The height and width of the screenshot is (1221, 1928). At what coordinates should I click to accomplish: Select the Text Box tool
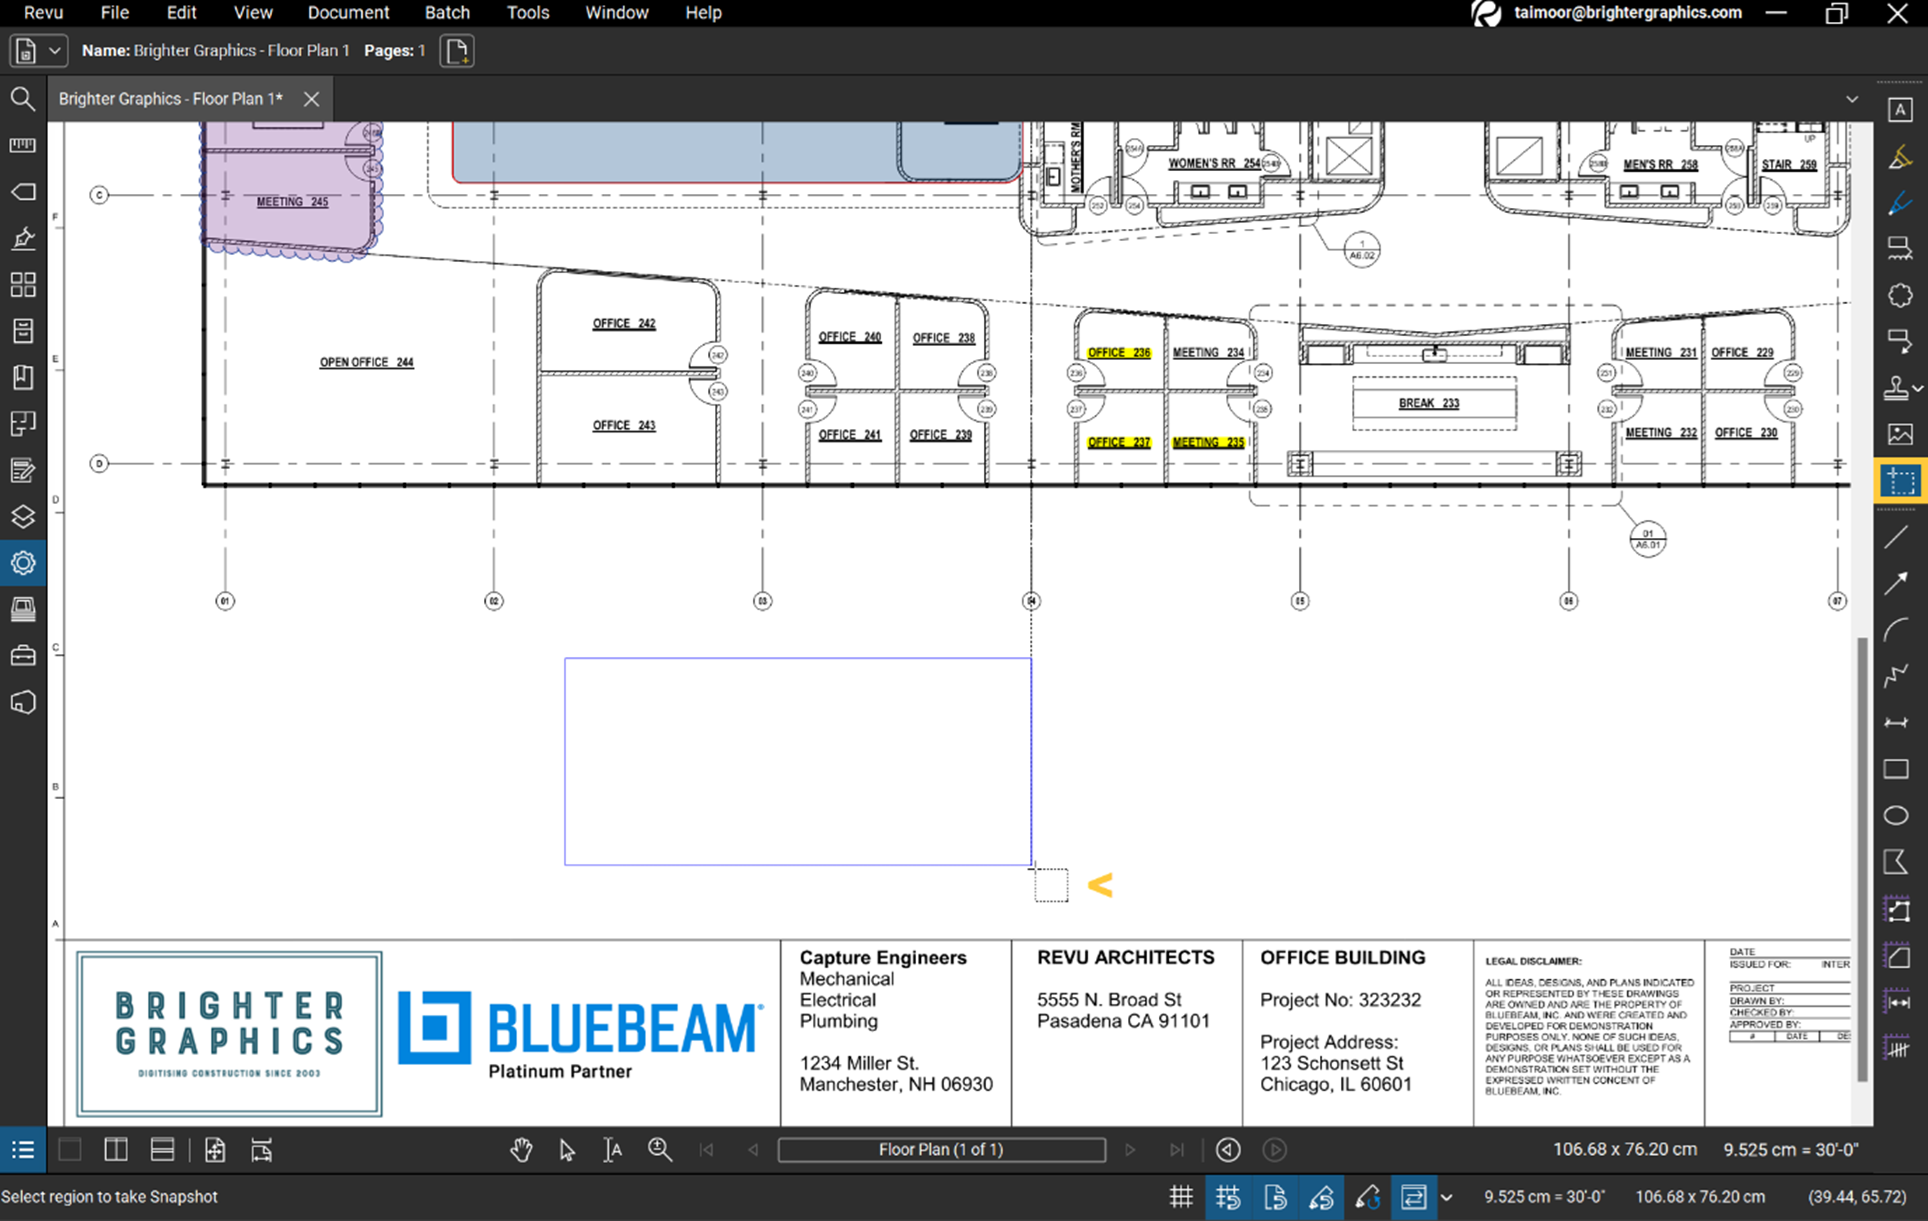1899,110
